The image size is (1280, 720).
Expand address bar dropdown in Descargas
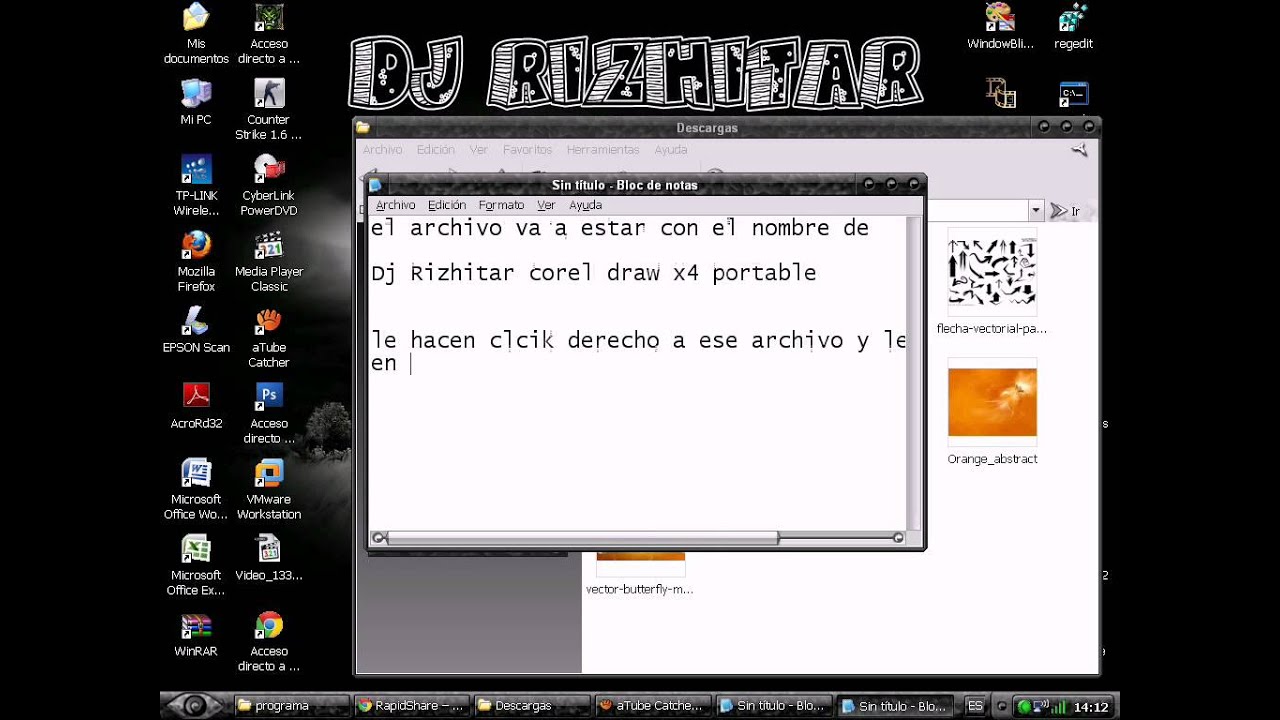(x=1035, y=211)
